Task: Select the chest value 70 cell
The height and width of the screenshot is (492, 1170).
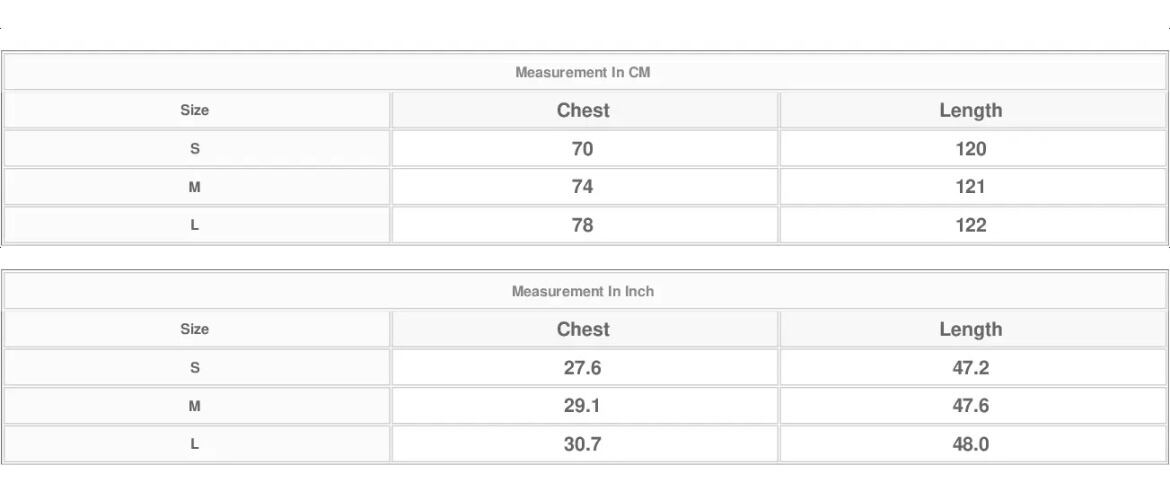Action: pyautogui.click(x=583, y=149)
